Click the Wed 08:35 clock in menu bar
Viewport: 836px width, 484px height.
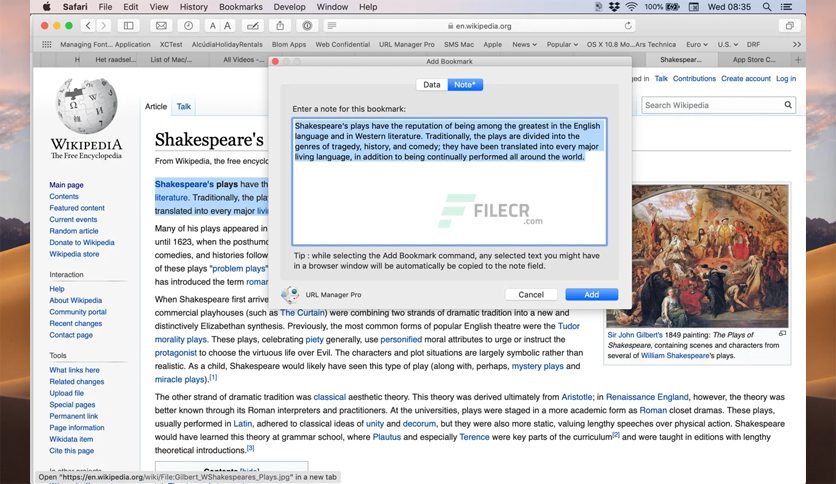click(x=729, y=7)
